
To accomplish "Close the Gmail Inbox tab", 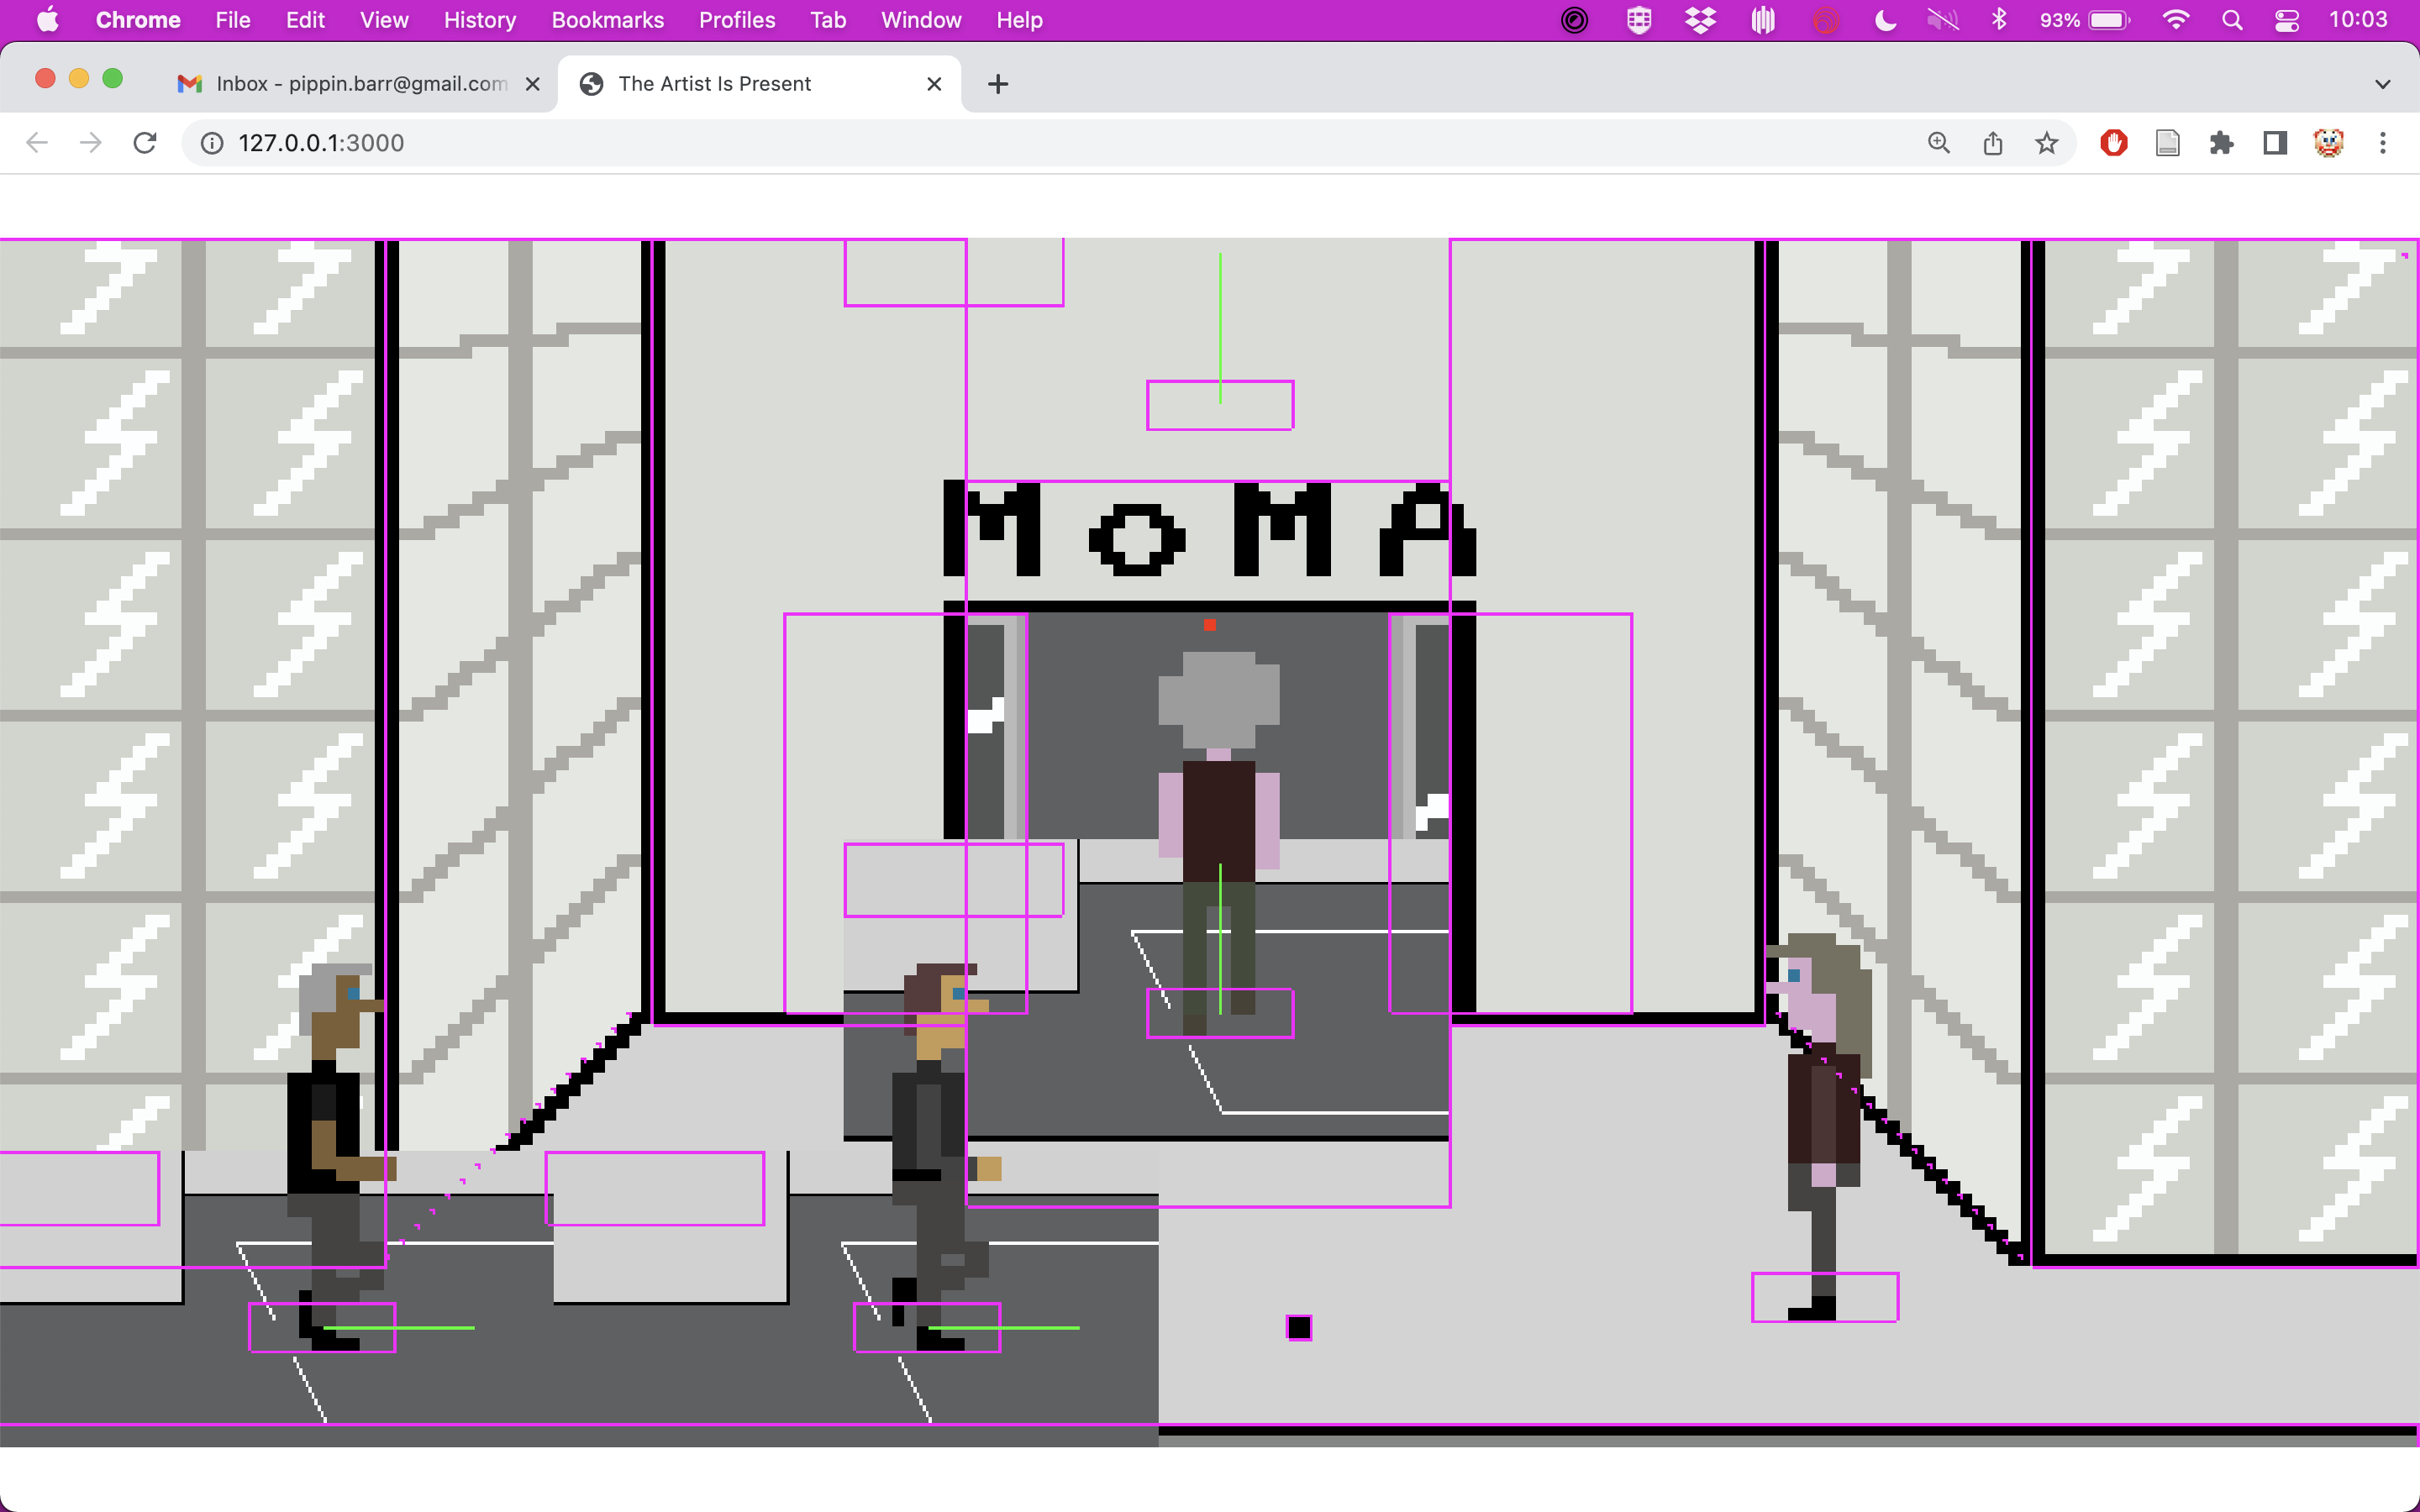I will (533, 84).
